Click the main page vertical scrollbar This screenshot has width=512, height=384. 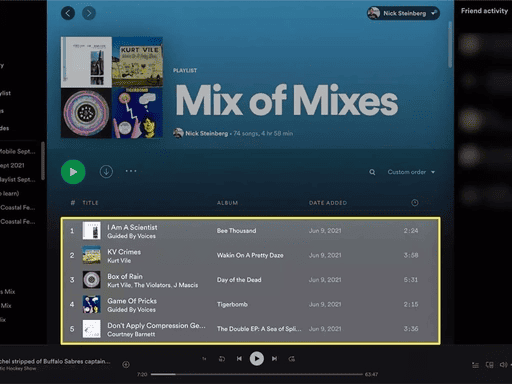[450, 44]
